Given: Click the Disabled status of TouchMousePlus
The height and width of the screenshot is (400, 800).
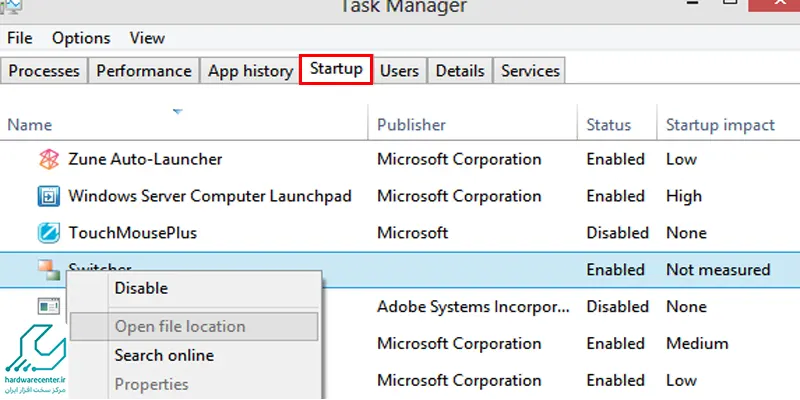Looking at the screenshot, I should point(617,233).
